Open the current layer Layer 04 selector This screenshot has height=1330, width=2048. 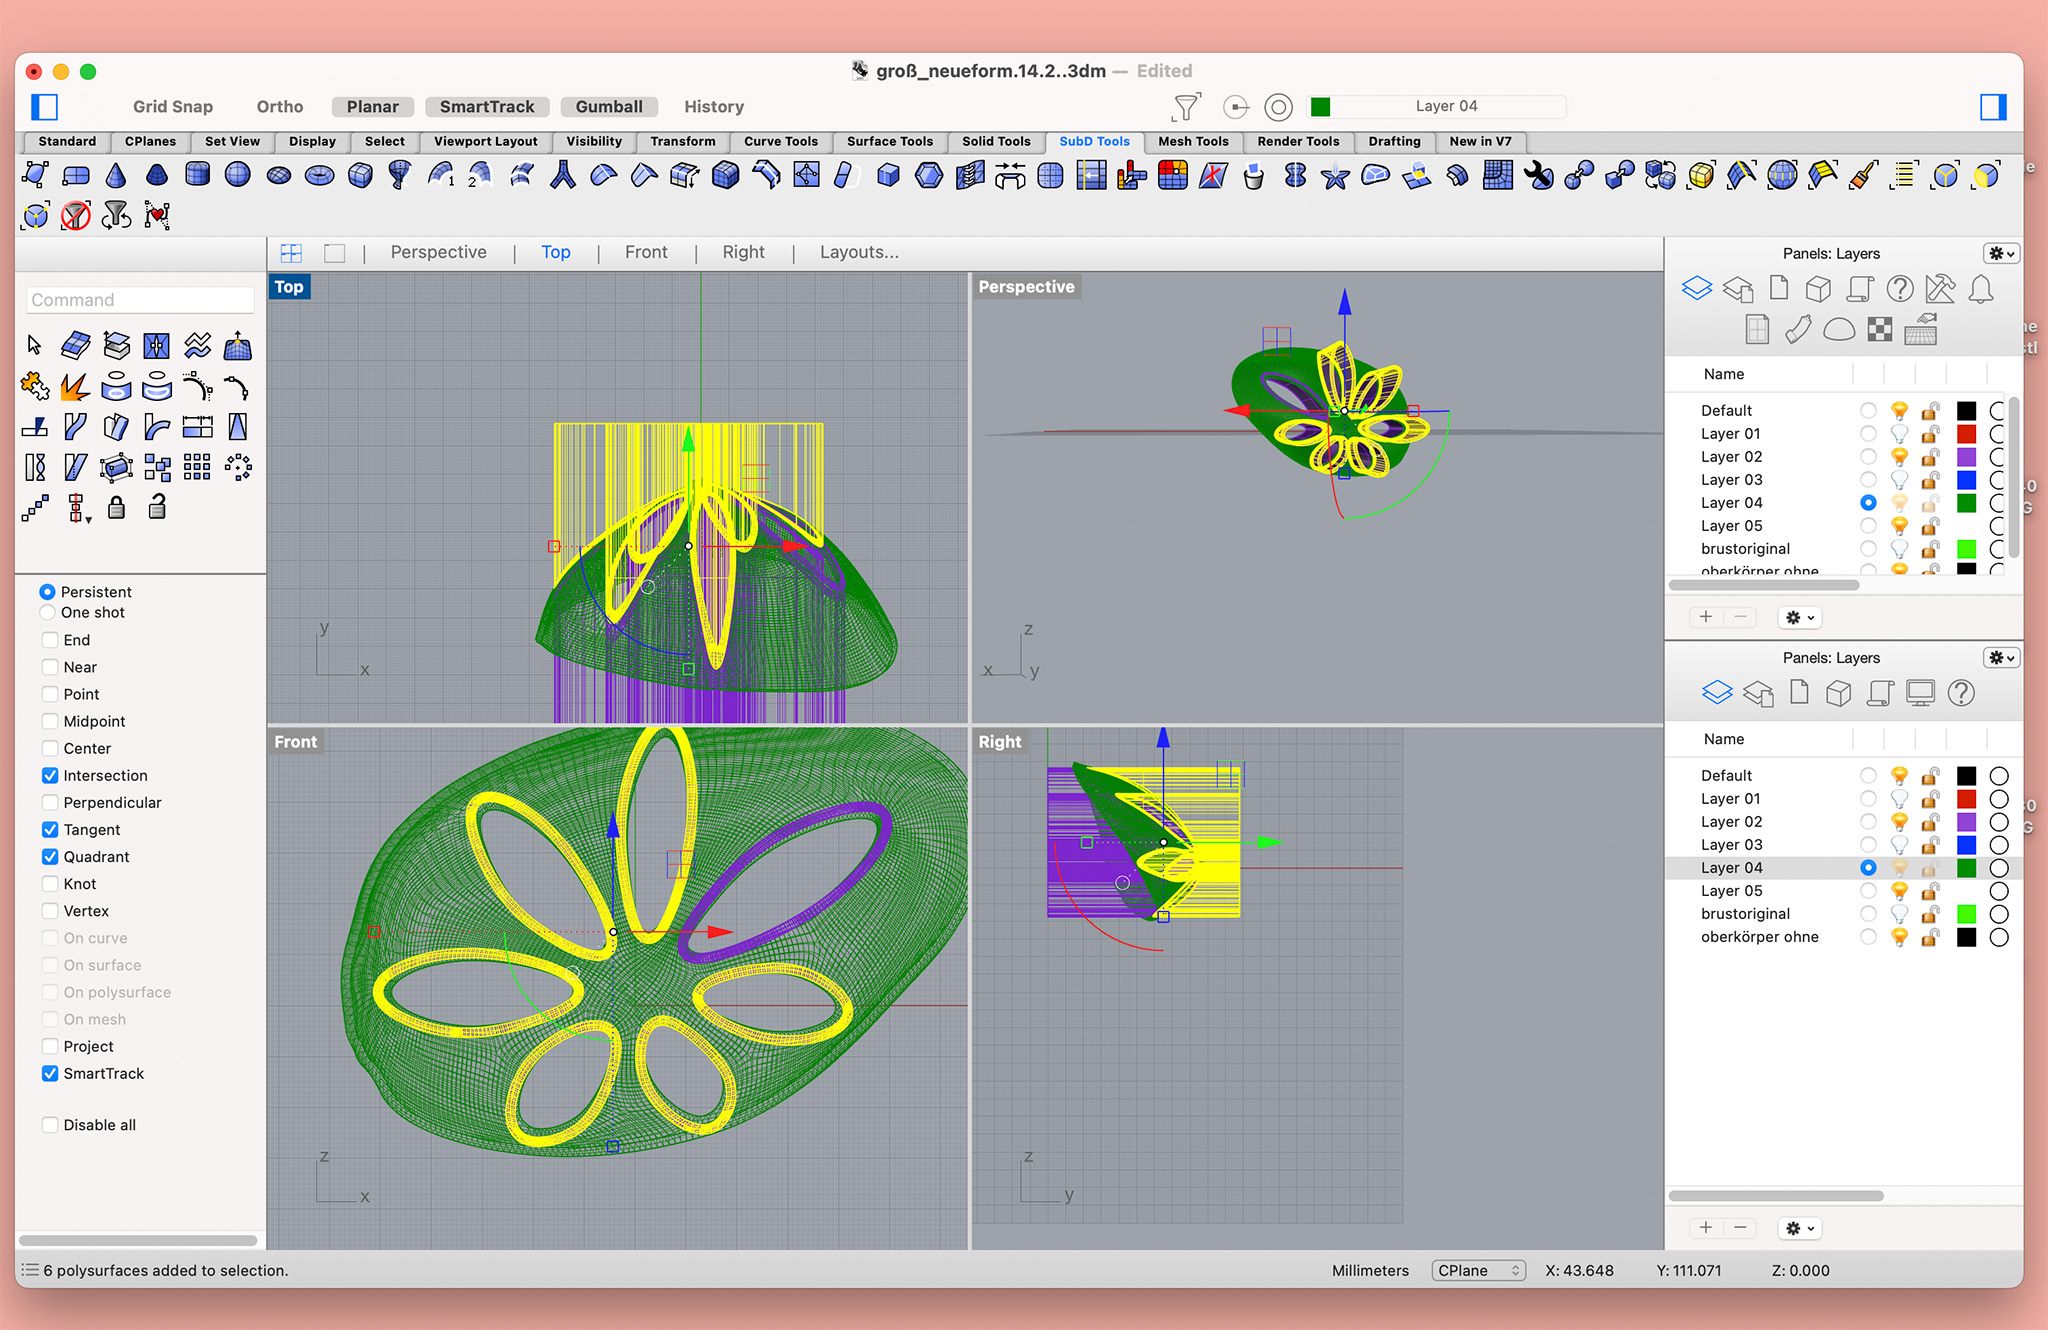point(1445,106)
